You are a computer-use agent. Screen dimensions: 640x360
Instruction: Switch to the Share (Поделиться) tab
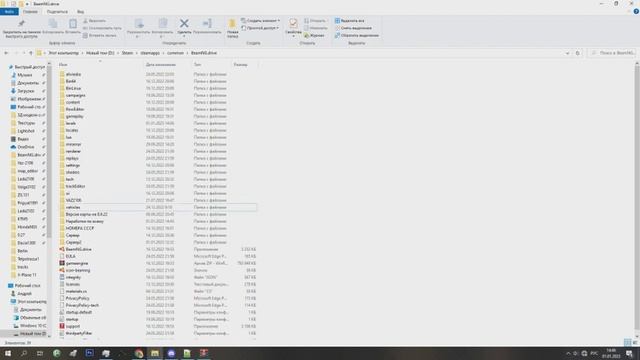pos(57,12)
